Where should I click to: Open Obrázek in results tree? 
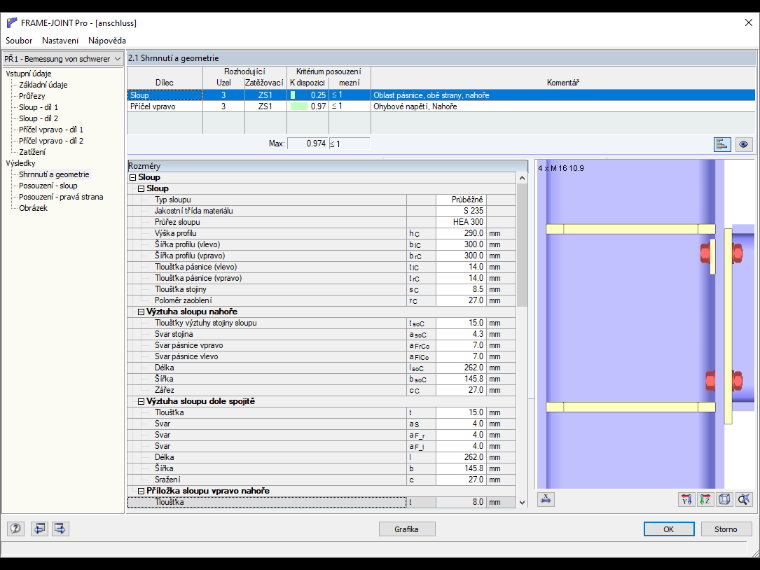click(33, 208)
